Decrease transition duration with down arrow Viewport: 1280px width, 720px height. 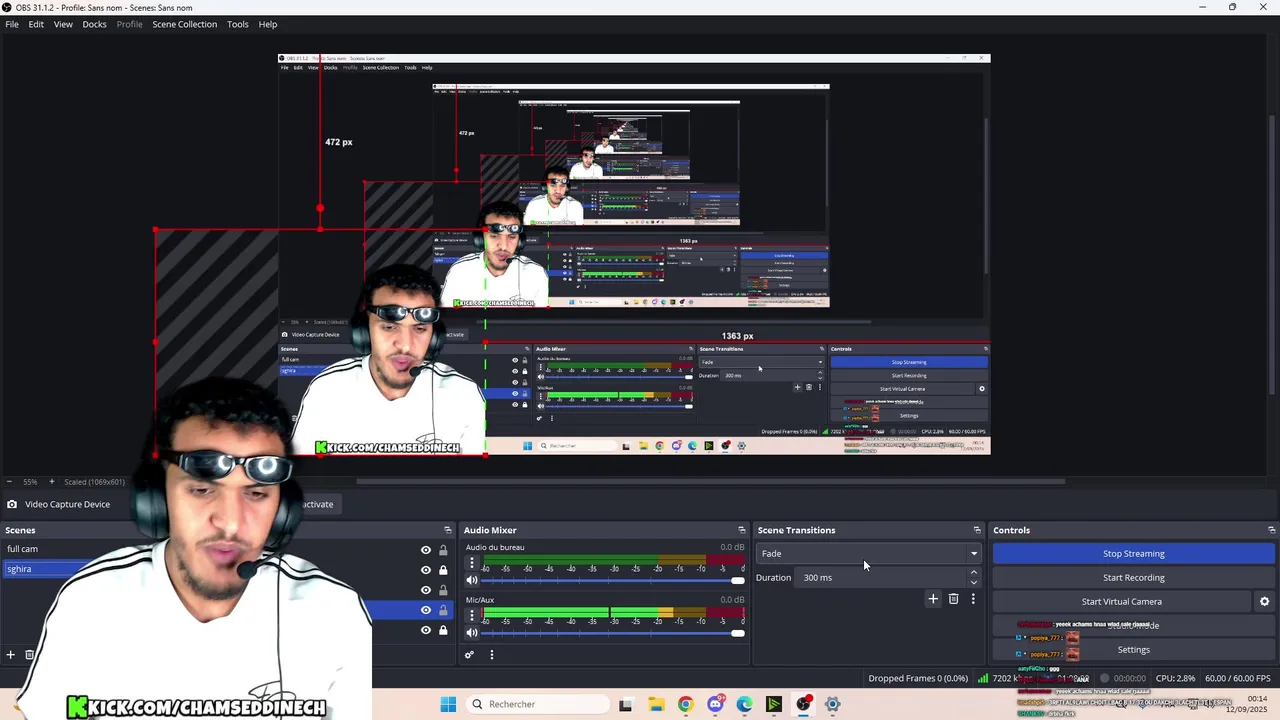click(974, 582)
